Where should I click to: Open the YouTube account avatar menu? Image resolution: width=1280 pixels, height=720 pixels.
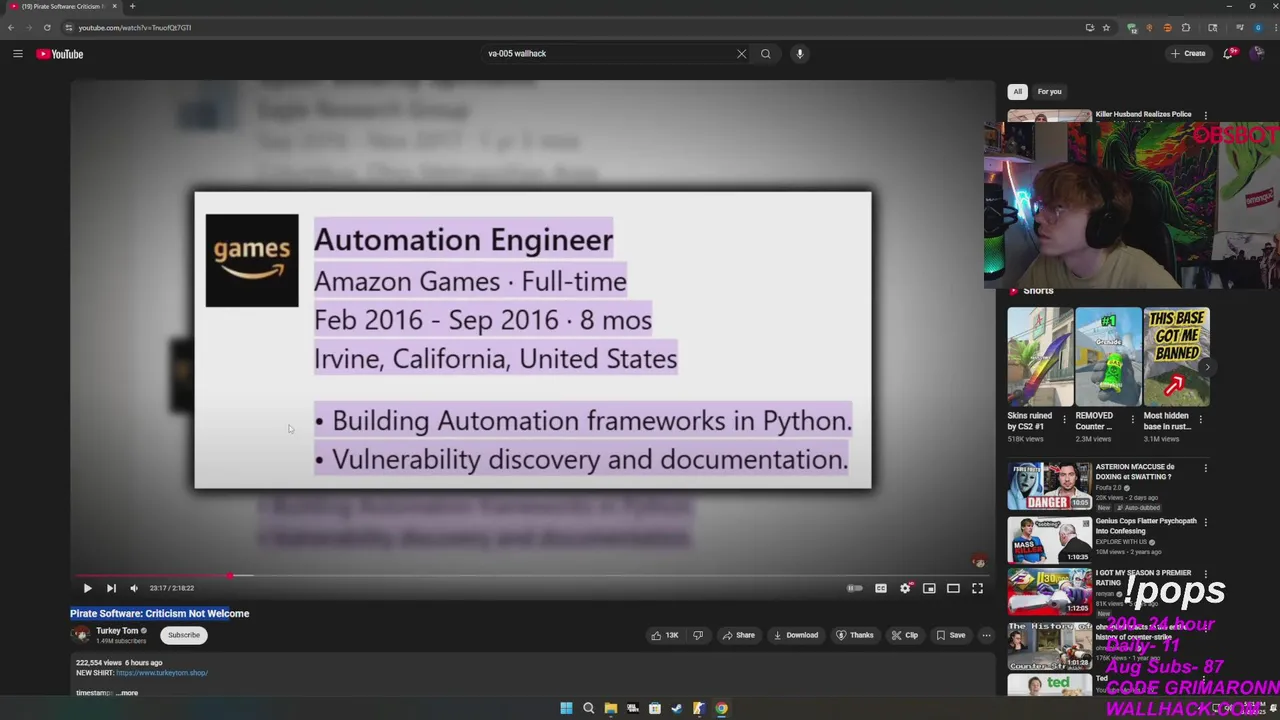1258,54
